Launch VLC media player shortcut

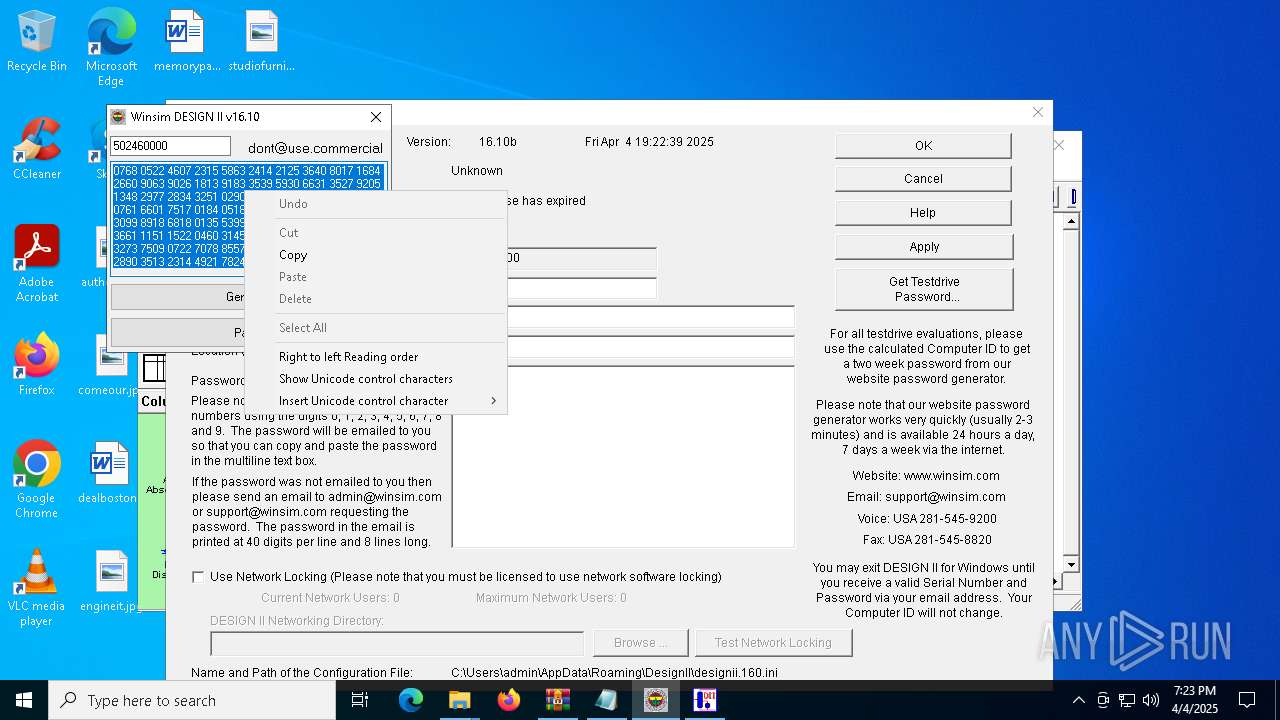37,587
